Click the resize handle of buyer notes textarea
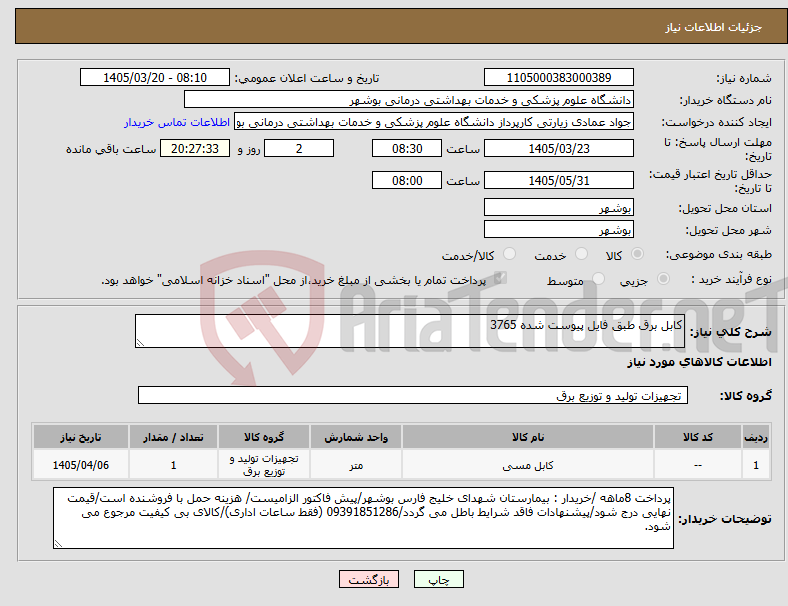This screenshot has height=606, width=788. coord(58,544)
